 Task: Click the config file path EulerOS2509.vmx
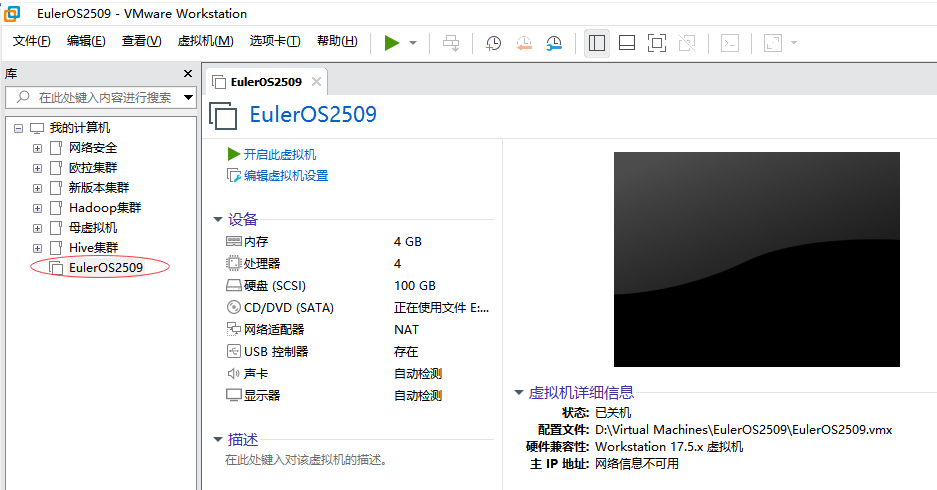(743, 430)
